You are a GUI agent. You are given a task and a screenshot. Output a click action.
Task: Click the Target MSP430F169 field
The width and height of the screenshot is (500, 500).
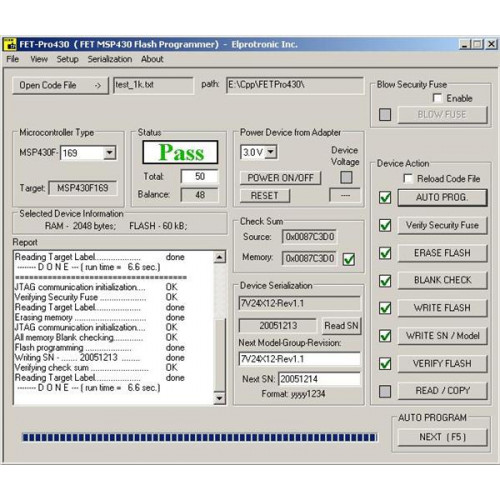pyautogui.click(x=83, y=188)
